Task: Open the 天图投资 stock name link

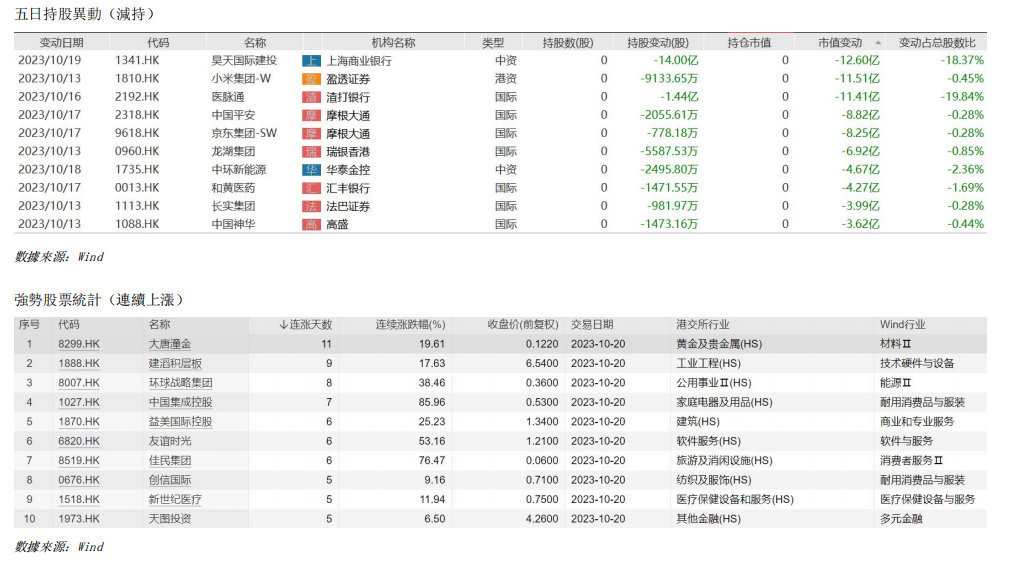Action: coord(169,519)
